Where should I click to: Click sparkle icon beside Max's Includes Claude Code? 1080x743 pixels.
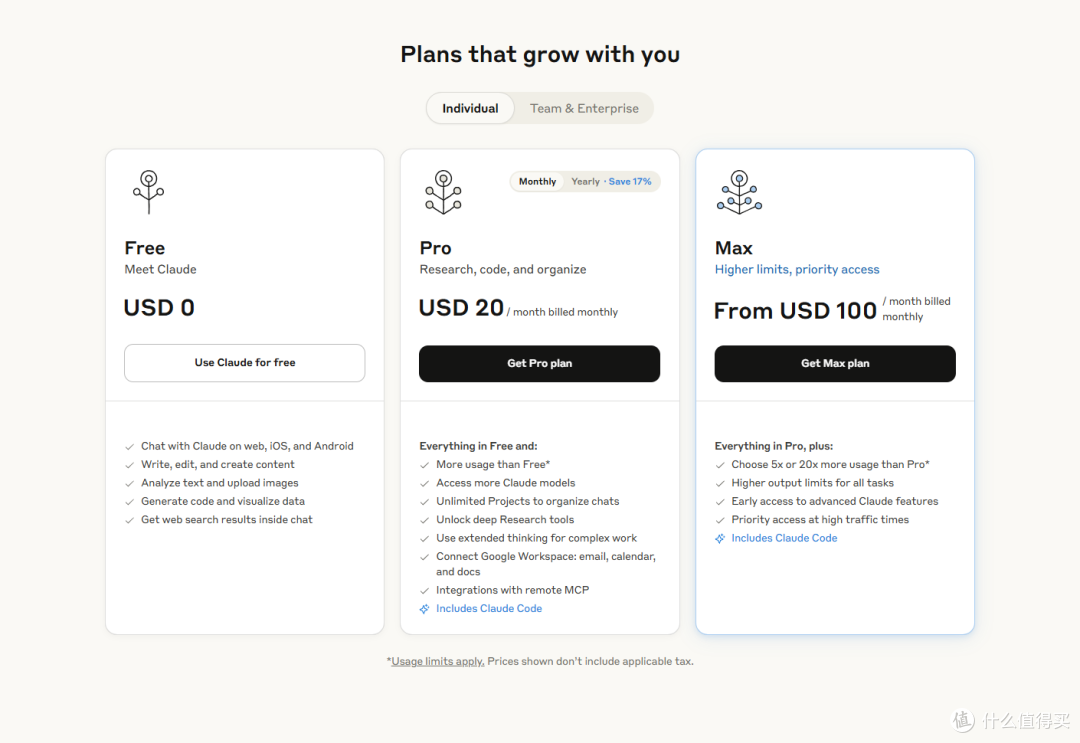pos(720,538)
